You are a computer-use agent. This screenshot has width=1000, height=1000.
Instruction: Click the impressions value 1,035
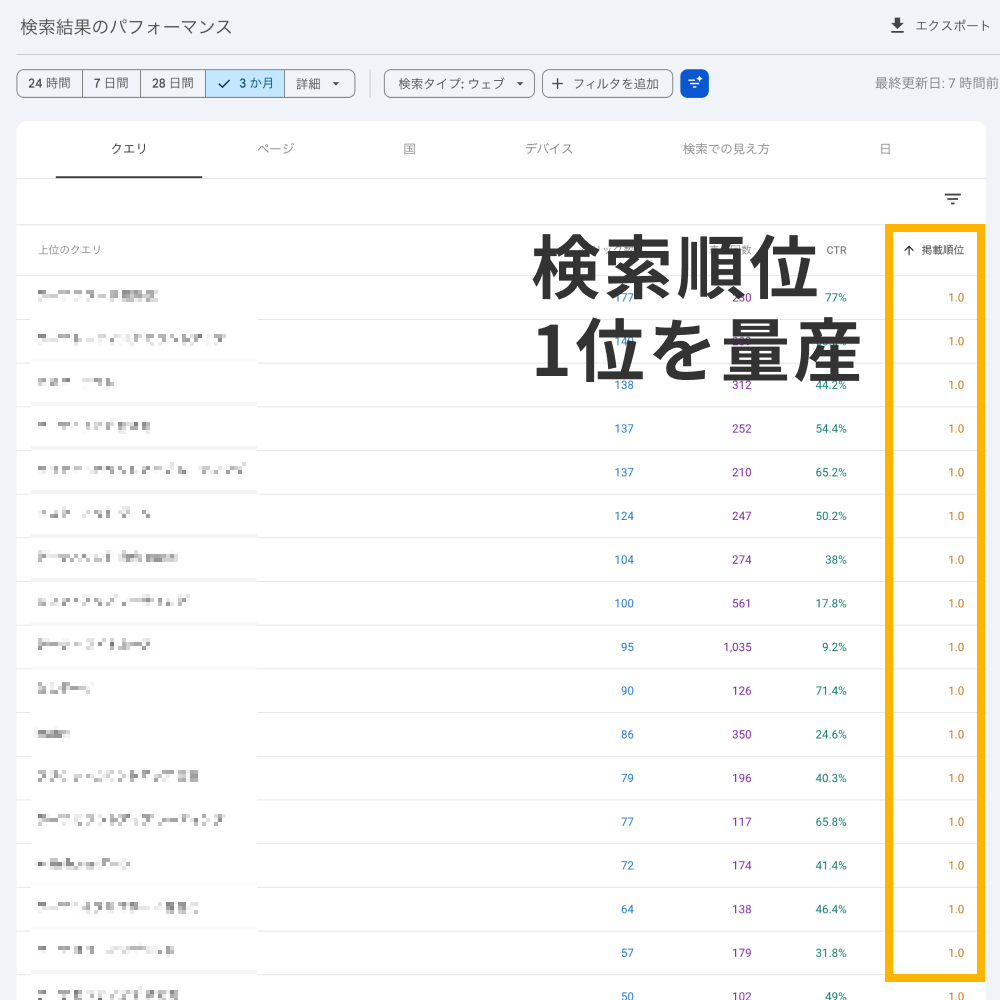[x=737, y=647]
